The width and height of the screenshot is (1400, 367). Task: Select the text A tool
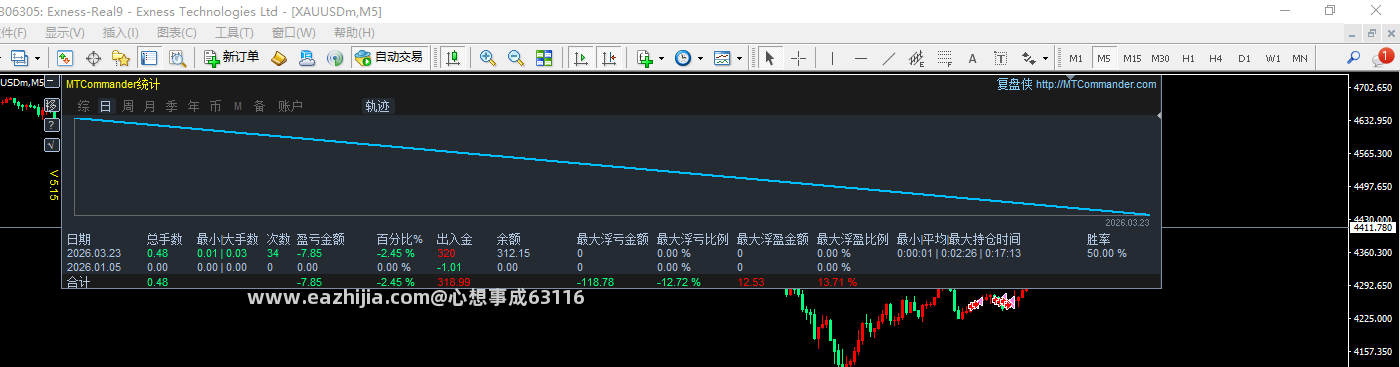[x=972, y=58]
